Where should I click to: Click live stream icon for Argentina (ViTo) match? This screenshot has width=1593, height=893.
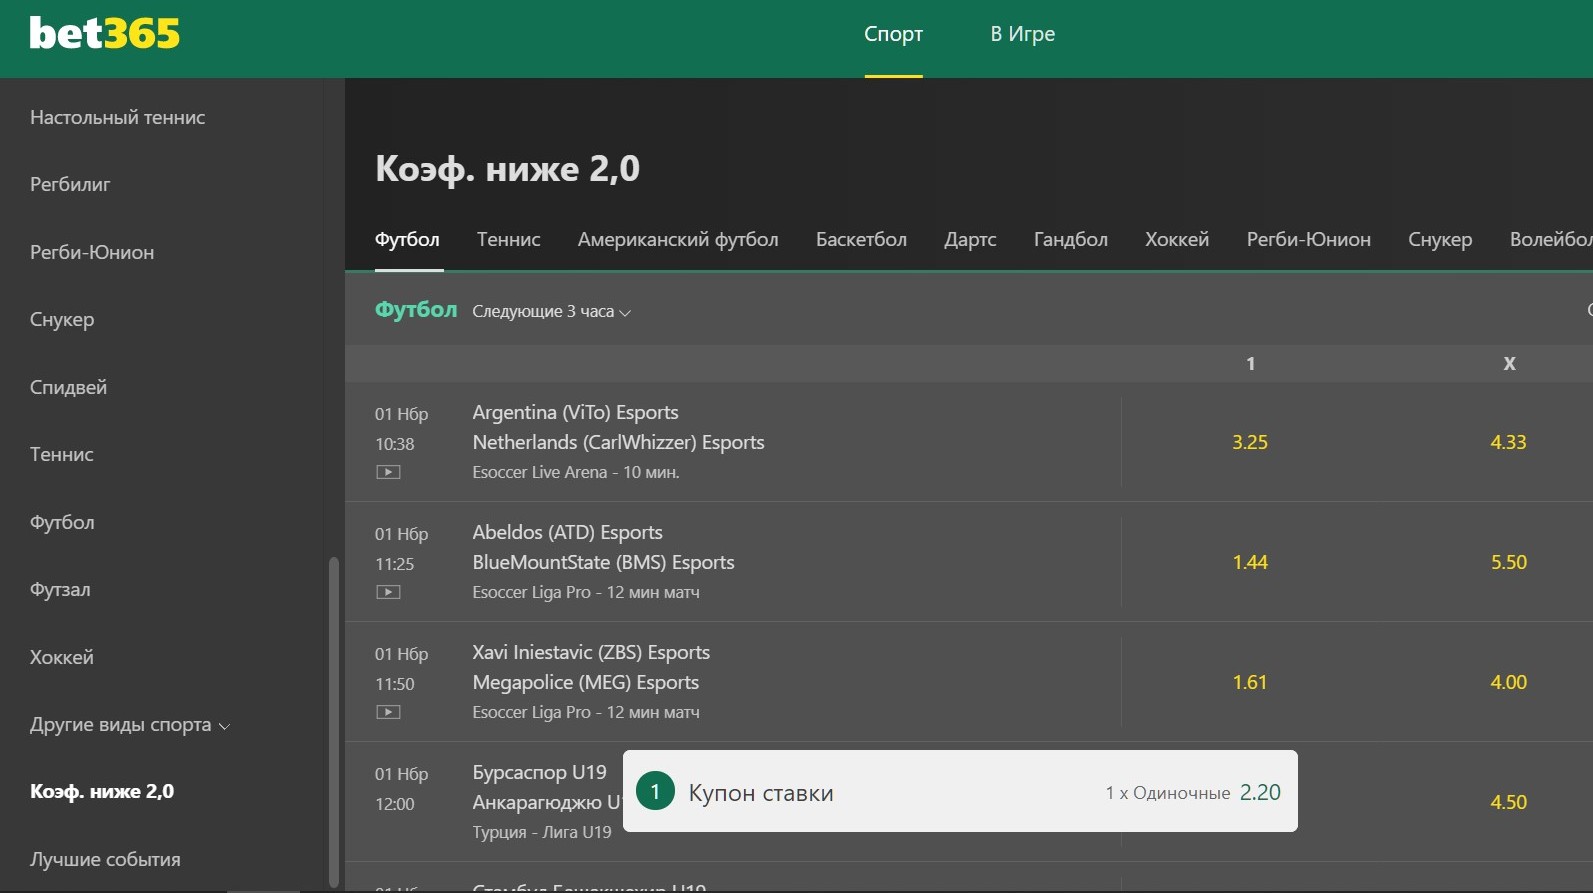[x=388, y=472]
